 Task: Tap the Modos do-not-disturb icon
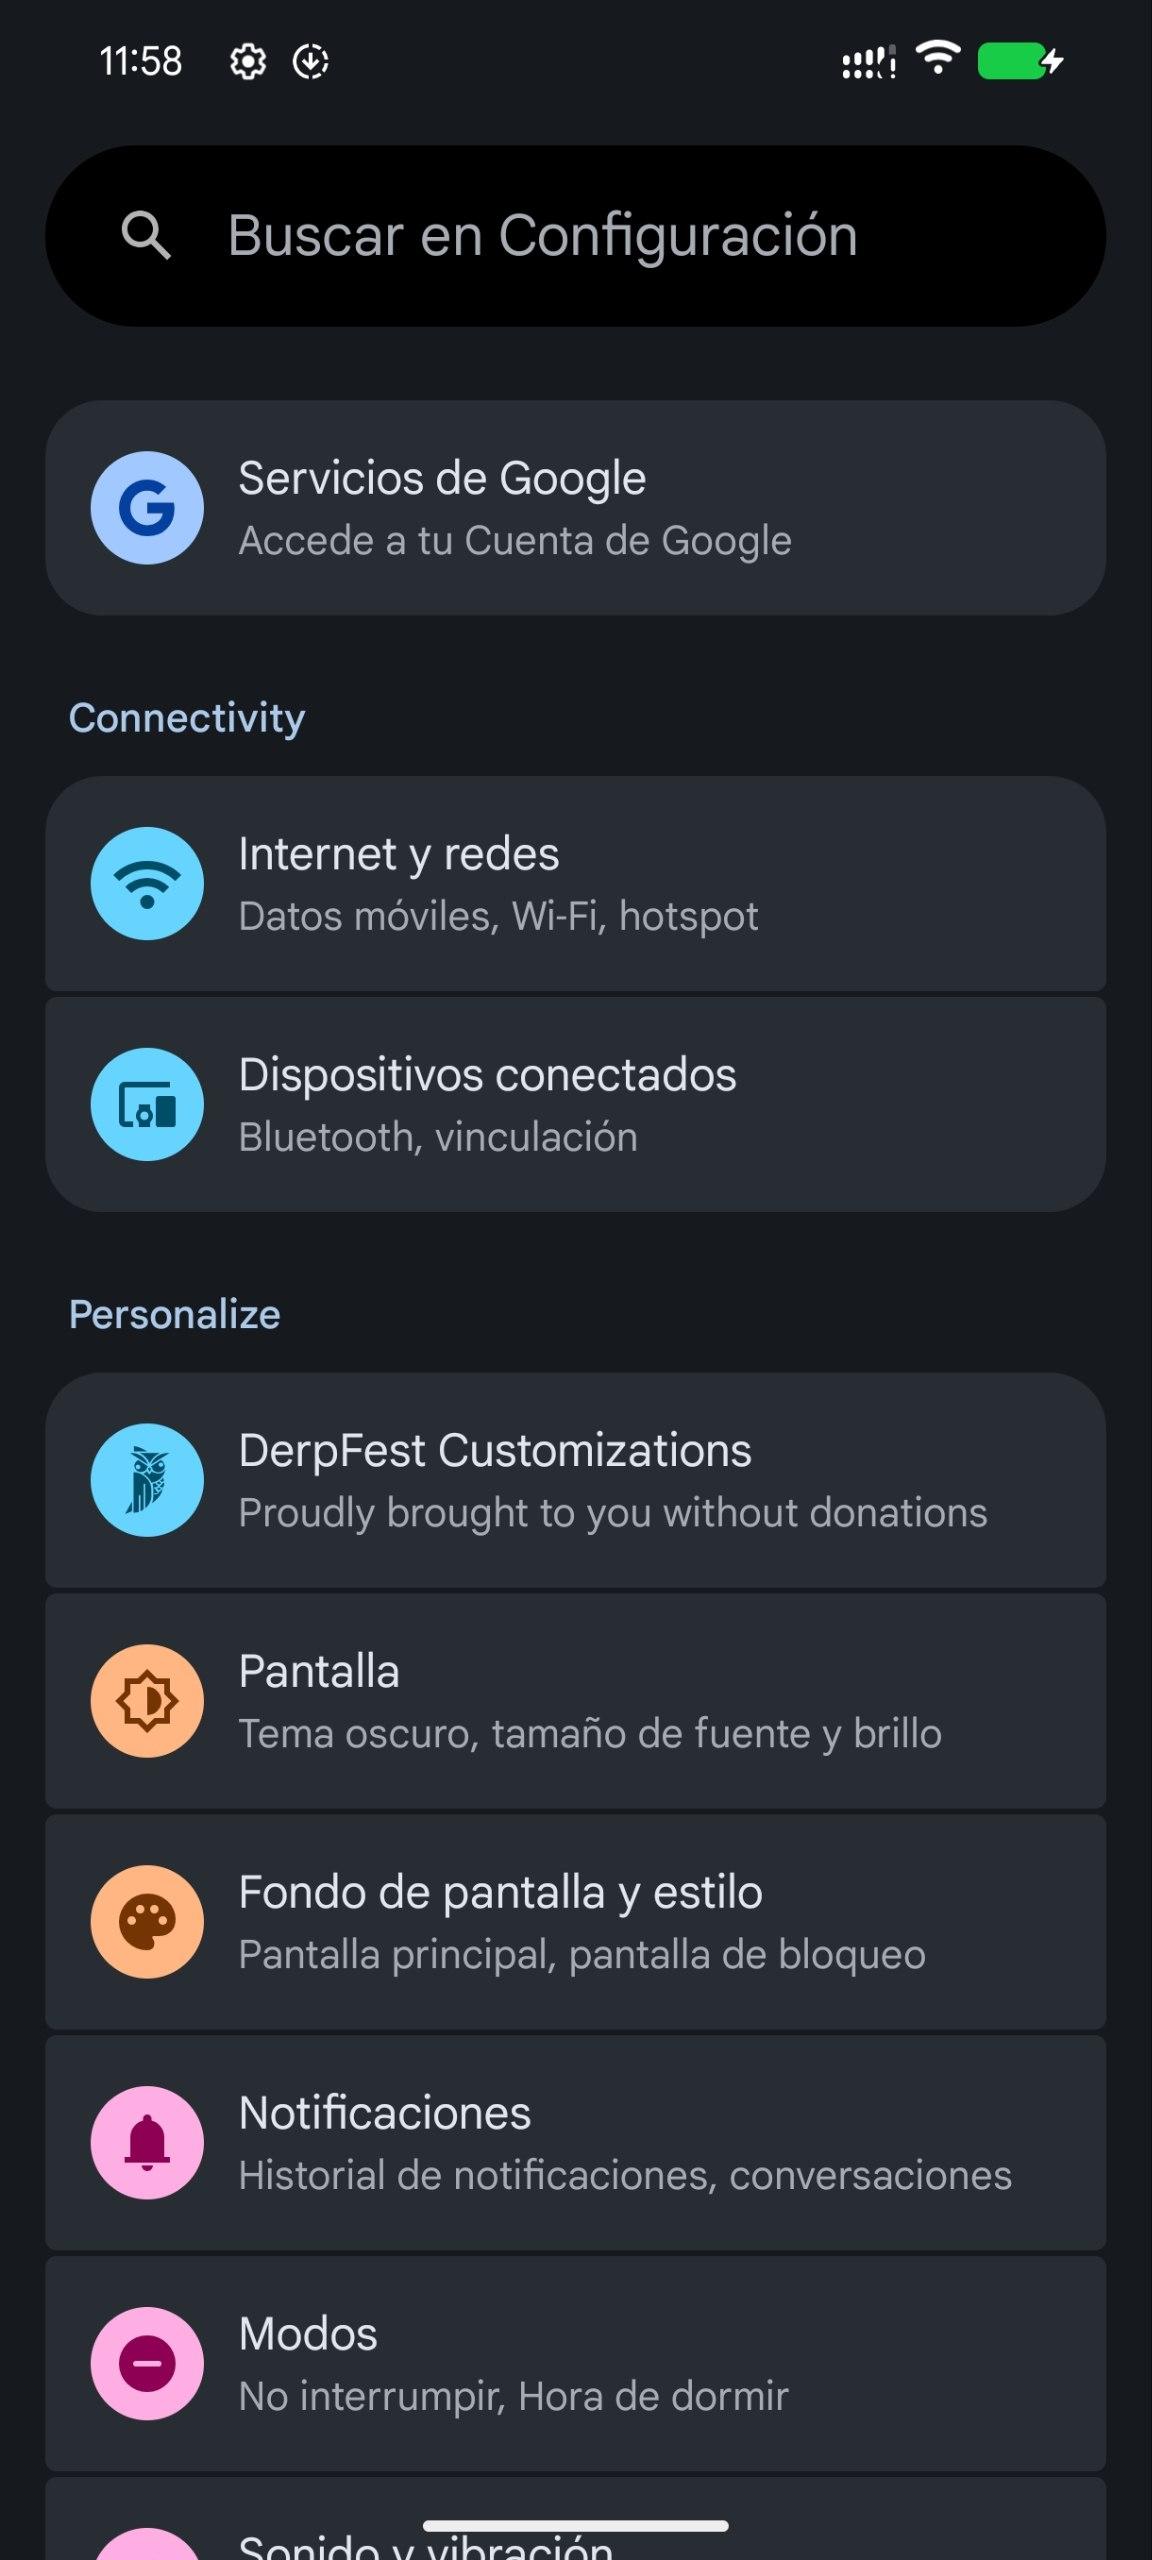[147, 2364]
